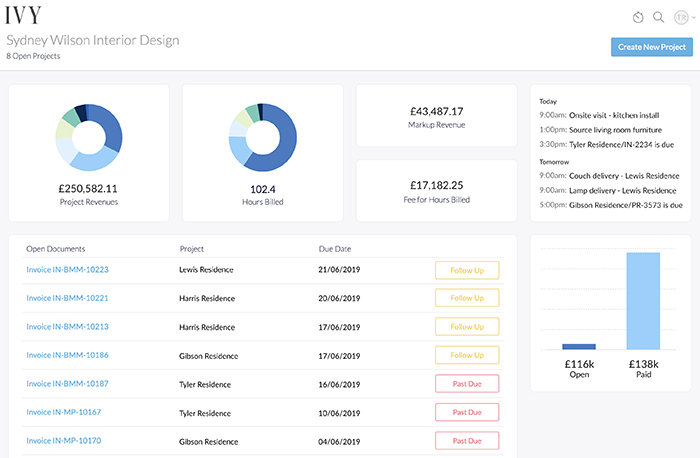
Task: Click the Markup Revenue card
Action: (436, 116)
